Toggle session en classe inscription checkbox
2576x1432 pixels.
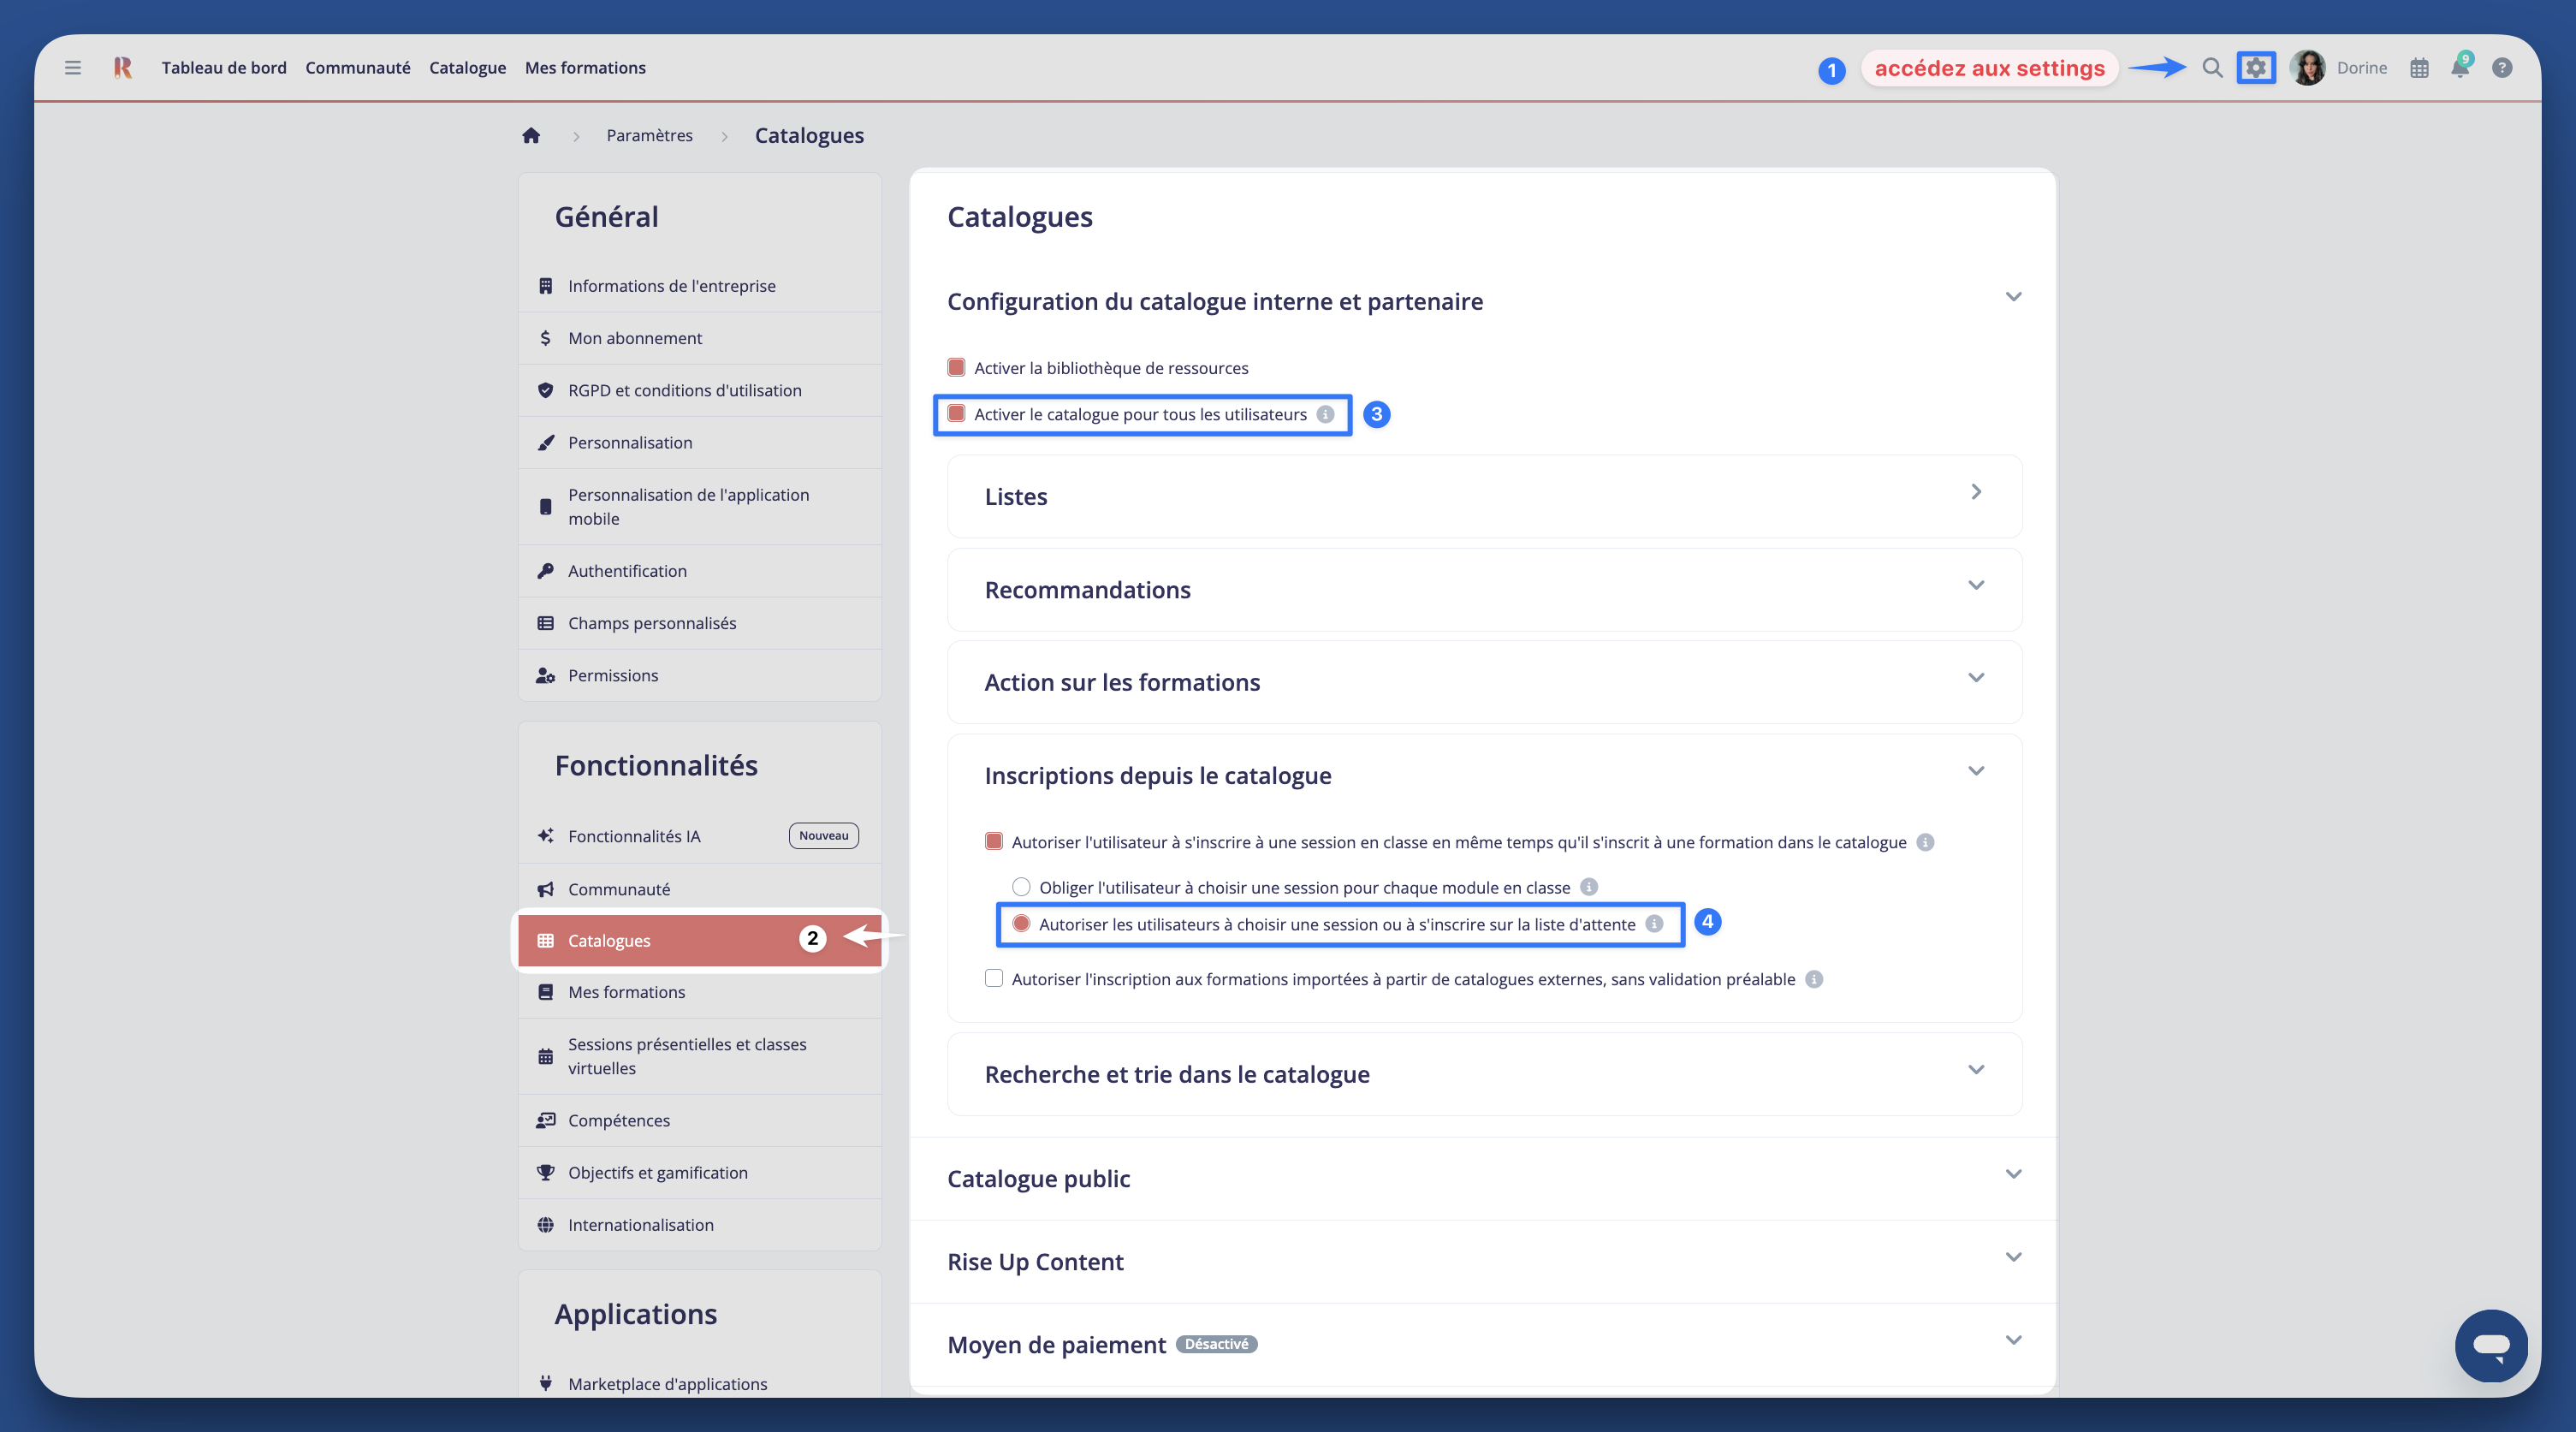click(x=993, y=841)
